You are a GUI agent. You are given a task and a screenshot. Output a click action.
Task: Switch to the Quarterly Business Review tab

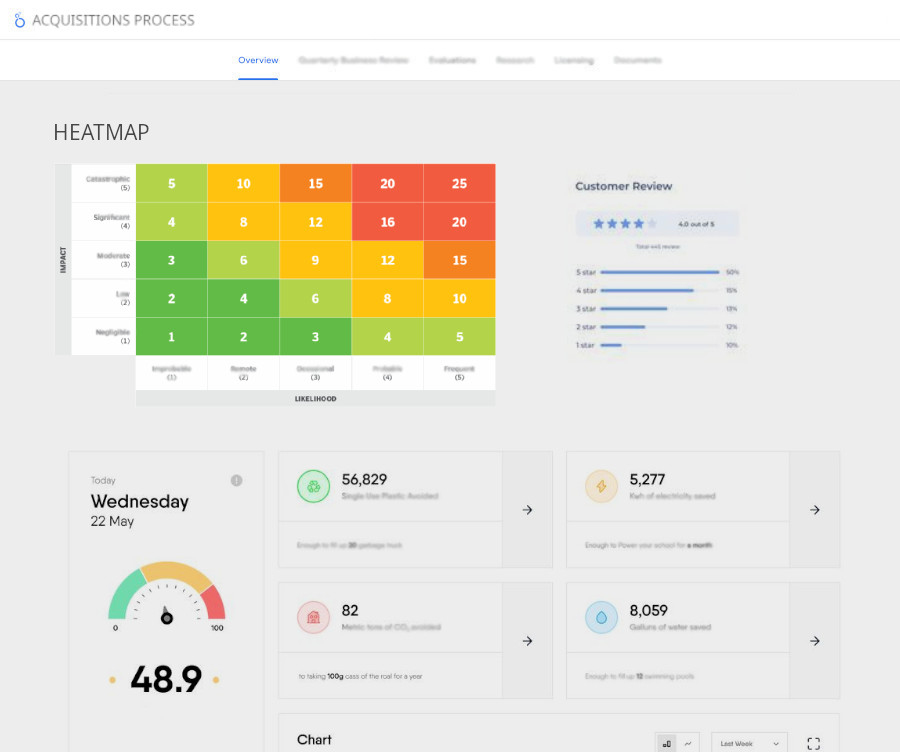pyautogui.click(x=354, y=61)
